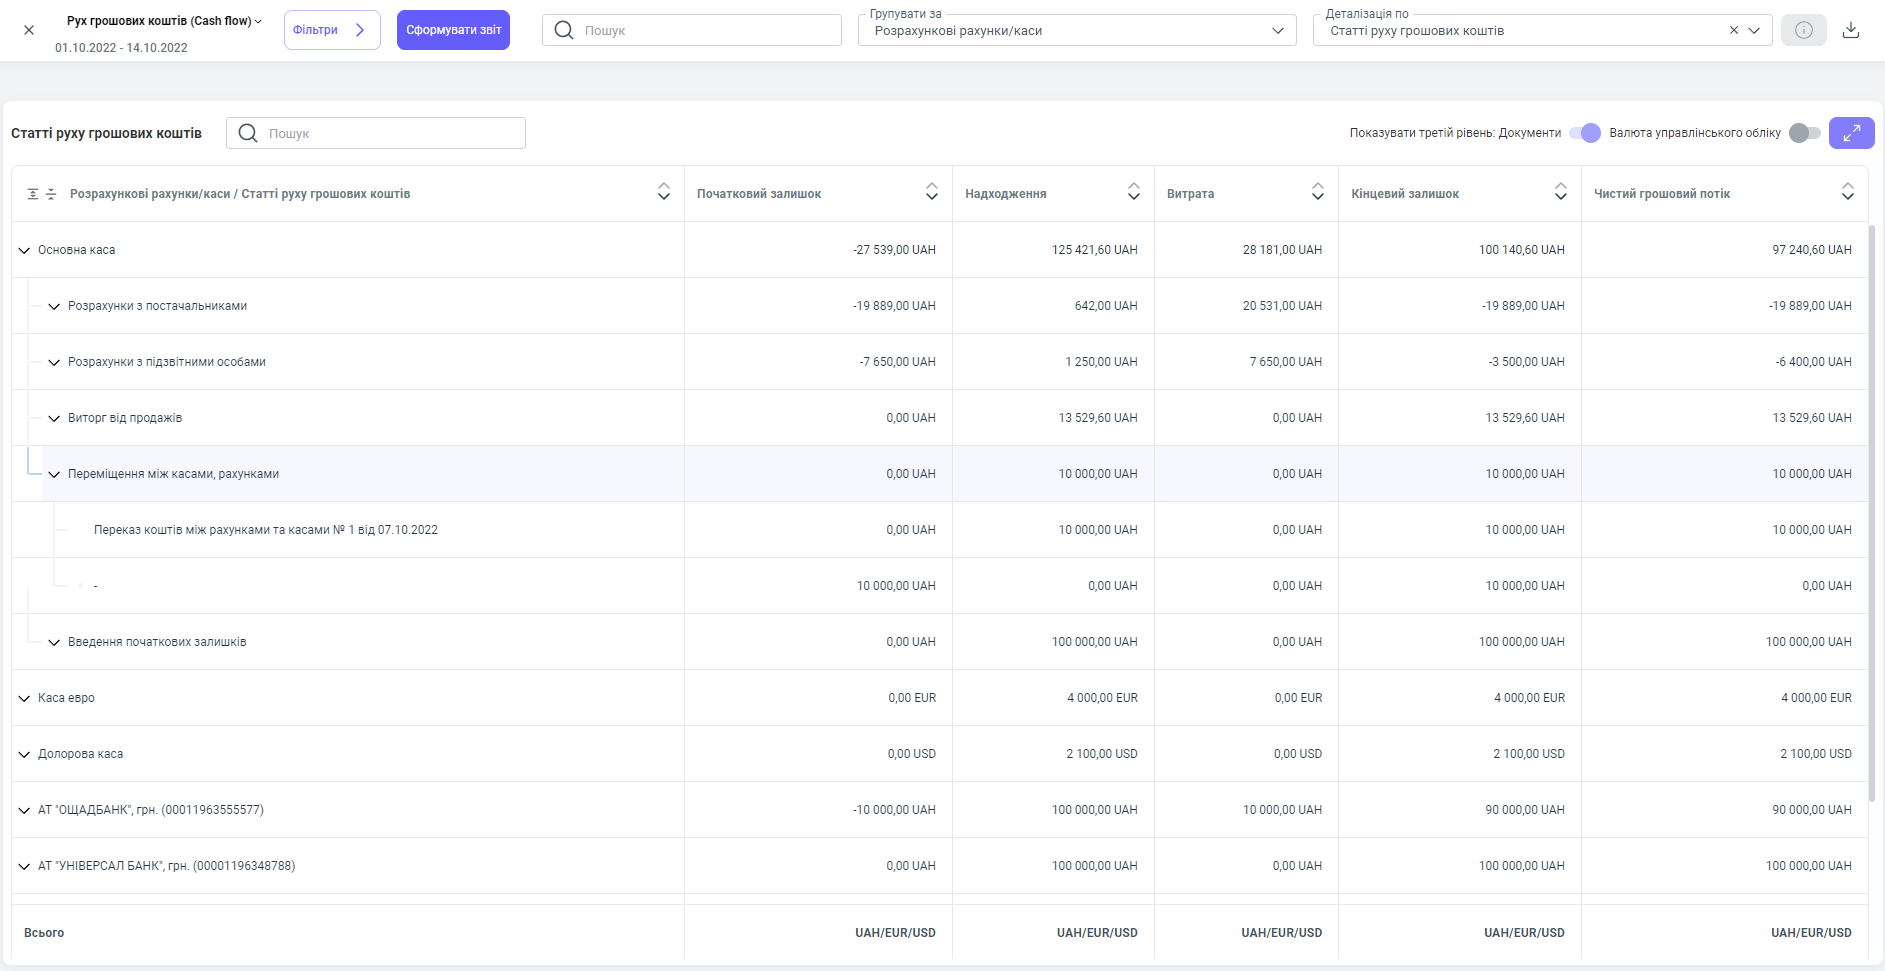Click the collapse all rows icon

coord(52,194)
